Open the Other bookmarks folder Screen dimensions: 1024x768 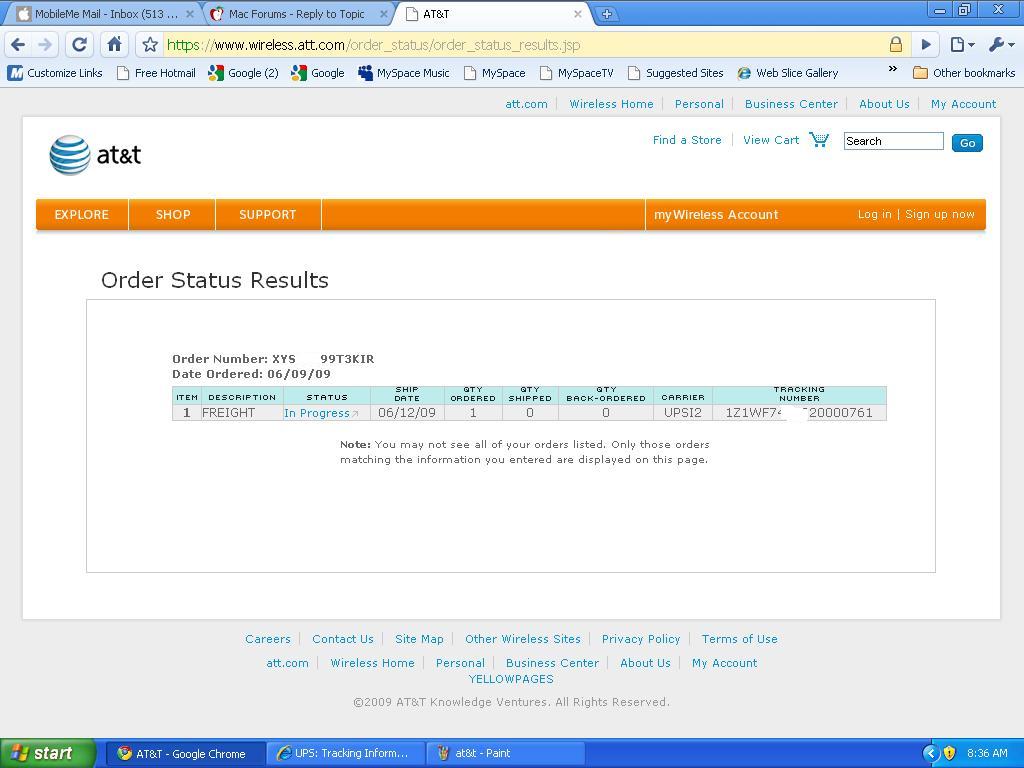point(964,72)
